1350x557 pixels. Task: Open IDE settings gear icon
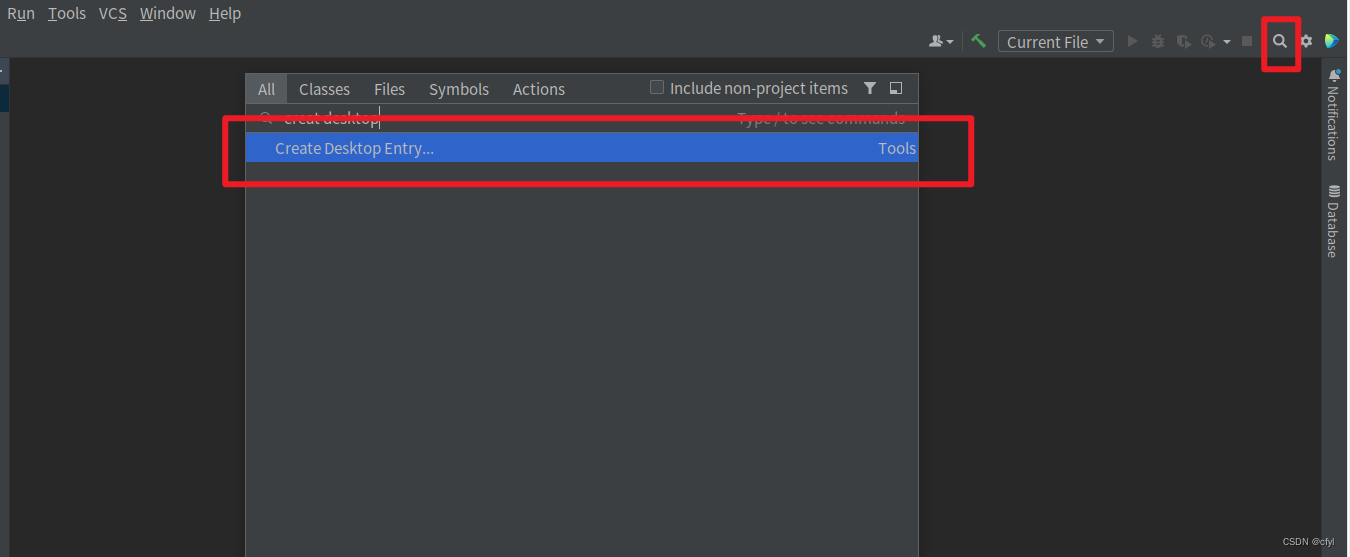[x=1306, y=42]
